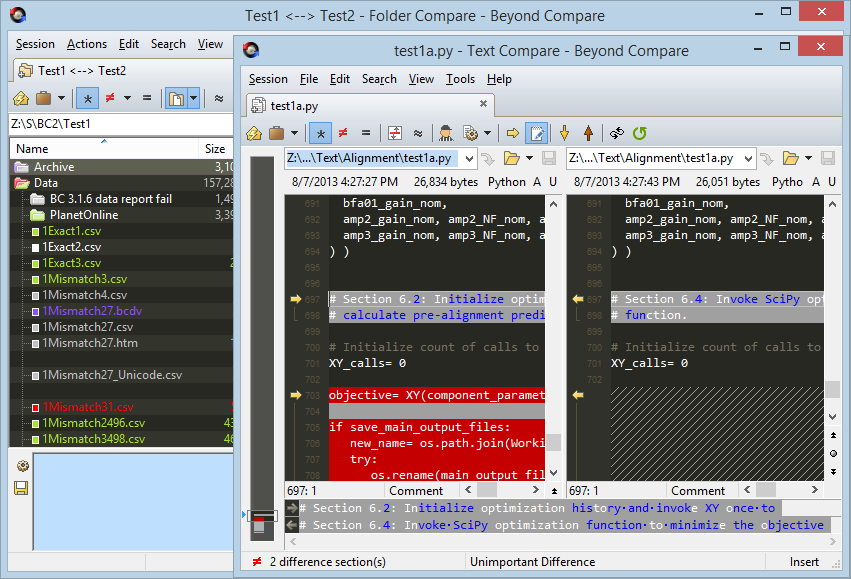
Task: Toggle Show Same lines in Text Compare
Action: (x=366, y=133)
